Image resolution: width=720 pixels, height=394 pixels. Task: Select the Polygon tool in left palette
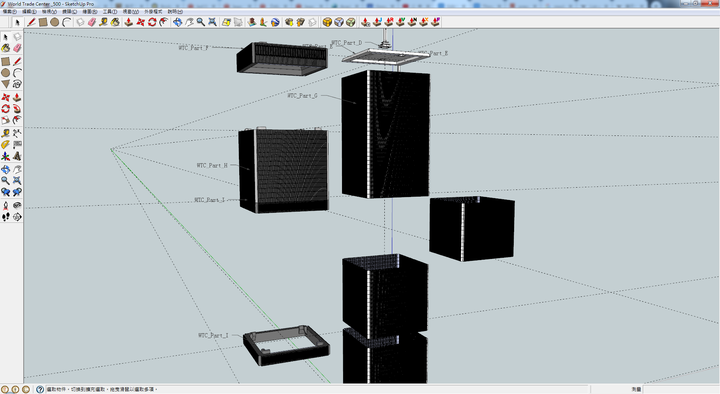point(6,84)
